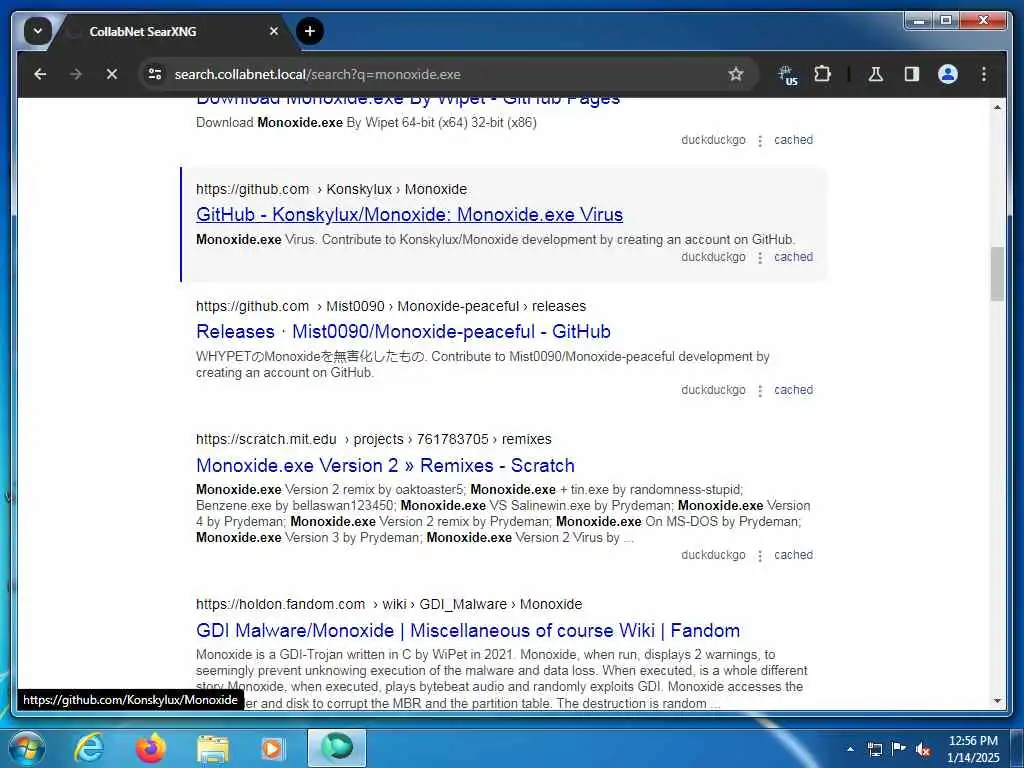1024x768 pixels.
Task: Open a new tab with plus button
Action: 310,31
